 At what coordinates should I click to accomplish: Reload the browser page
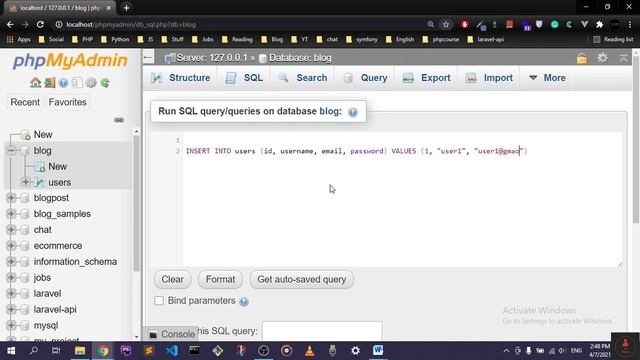tap(40, 24)
